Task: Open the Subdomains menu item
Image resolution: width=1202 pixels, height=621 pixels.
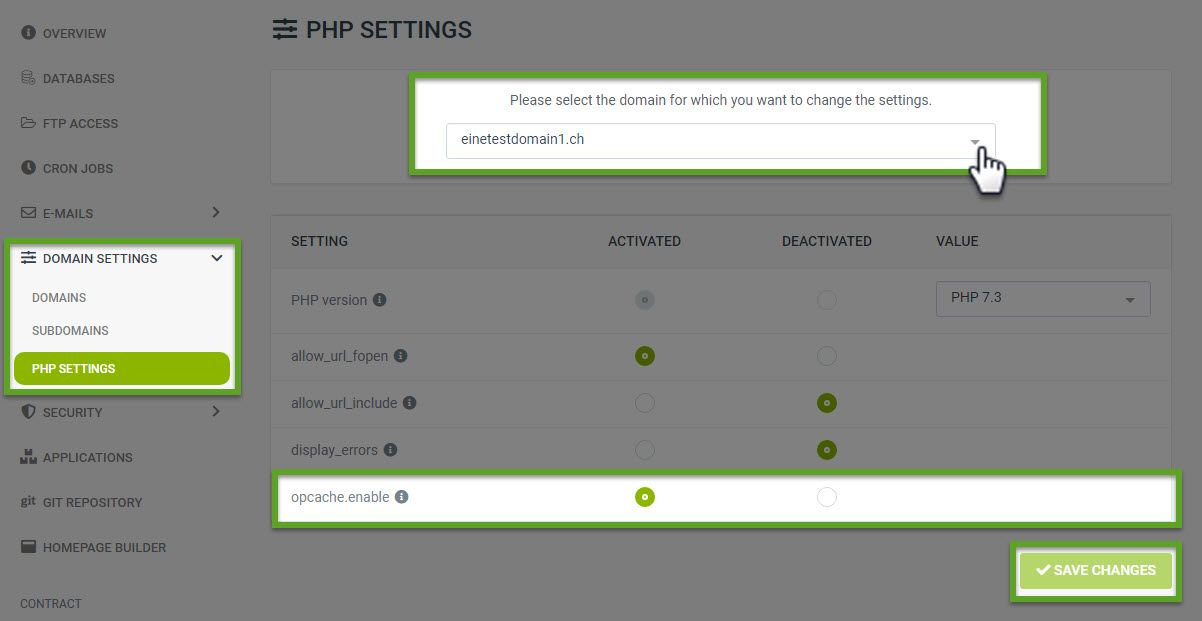Action: pos(70,331)
